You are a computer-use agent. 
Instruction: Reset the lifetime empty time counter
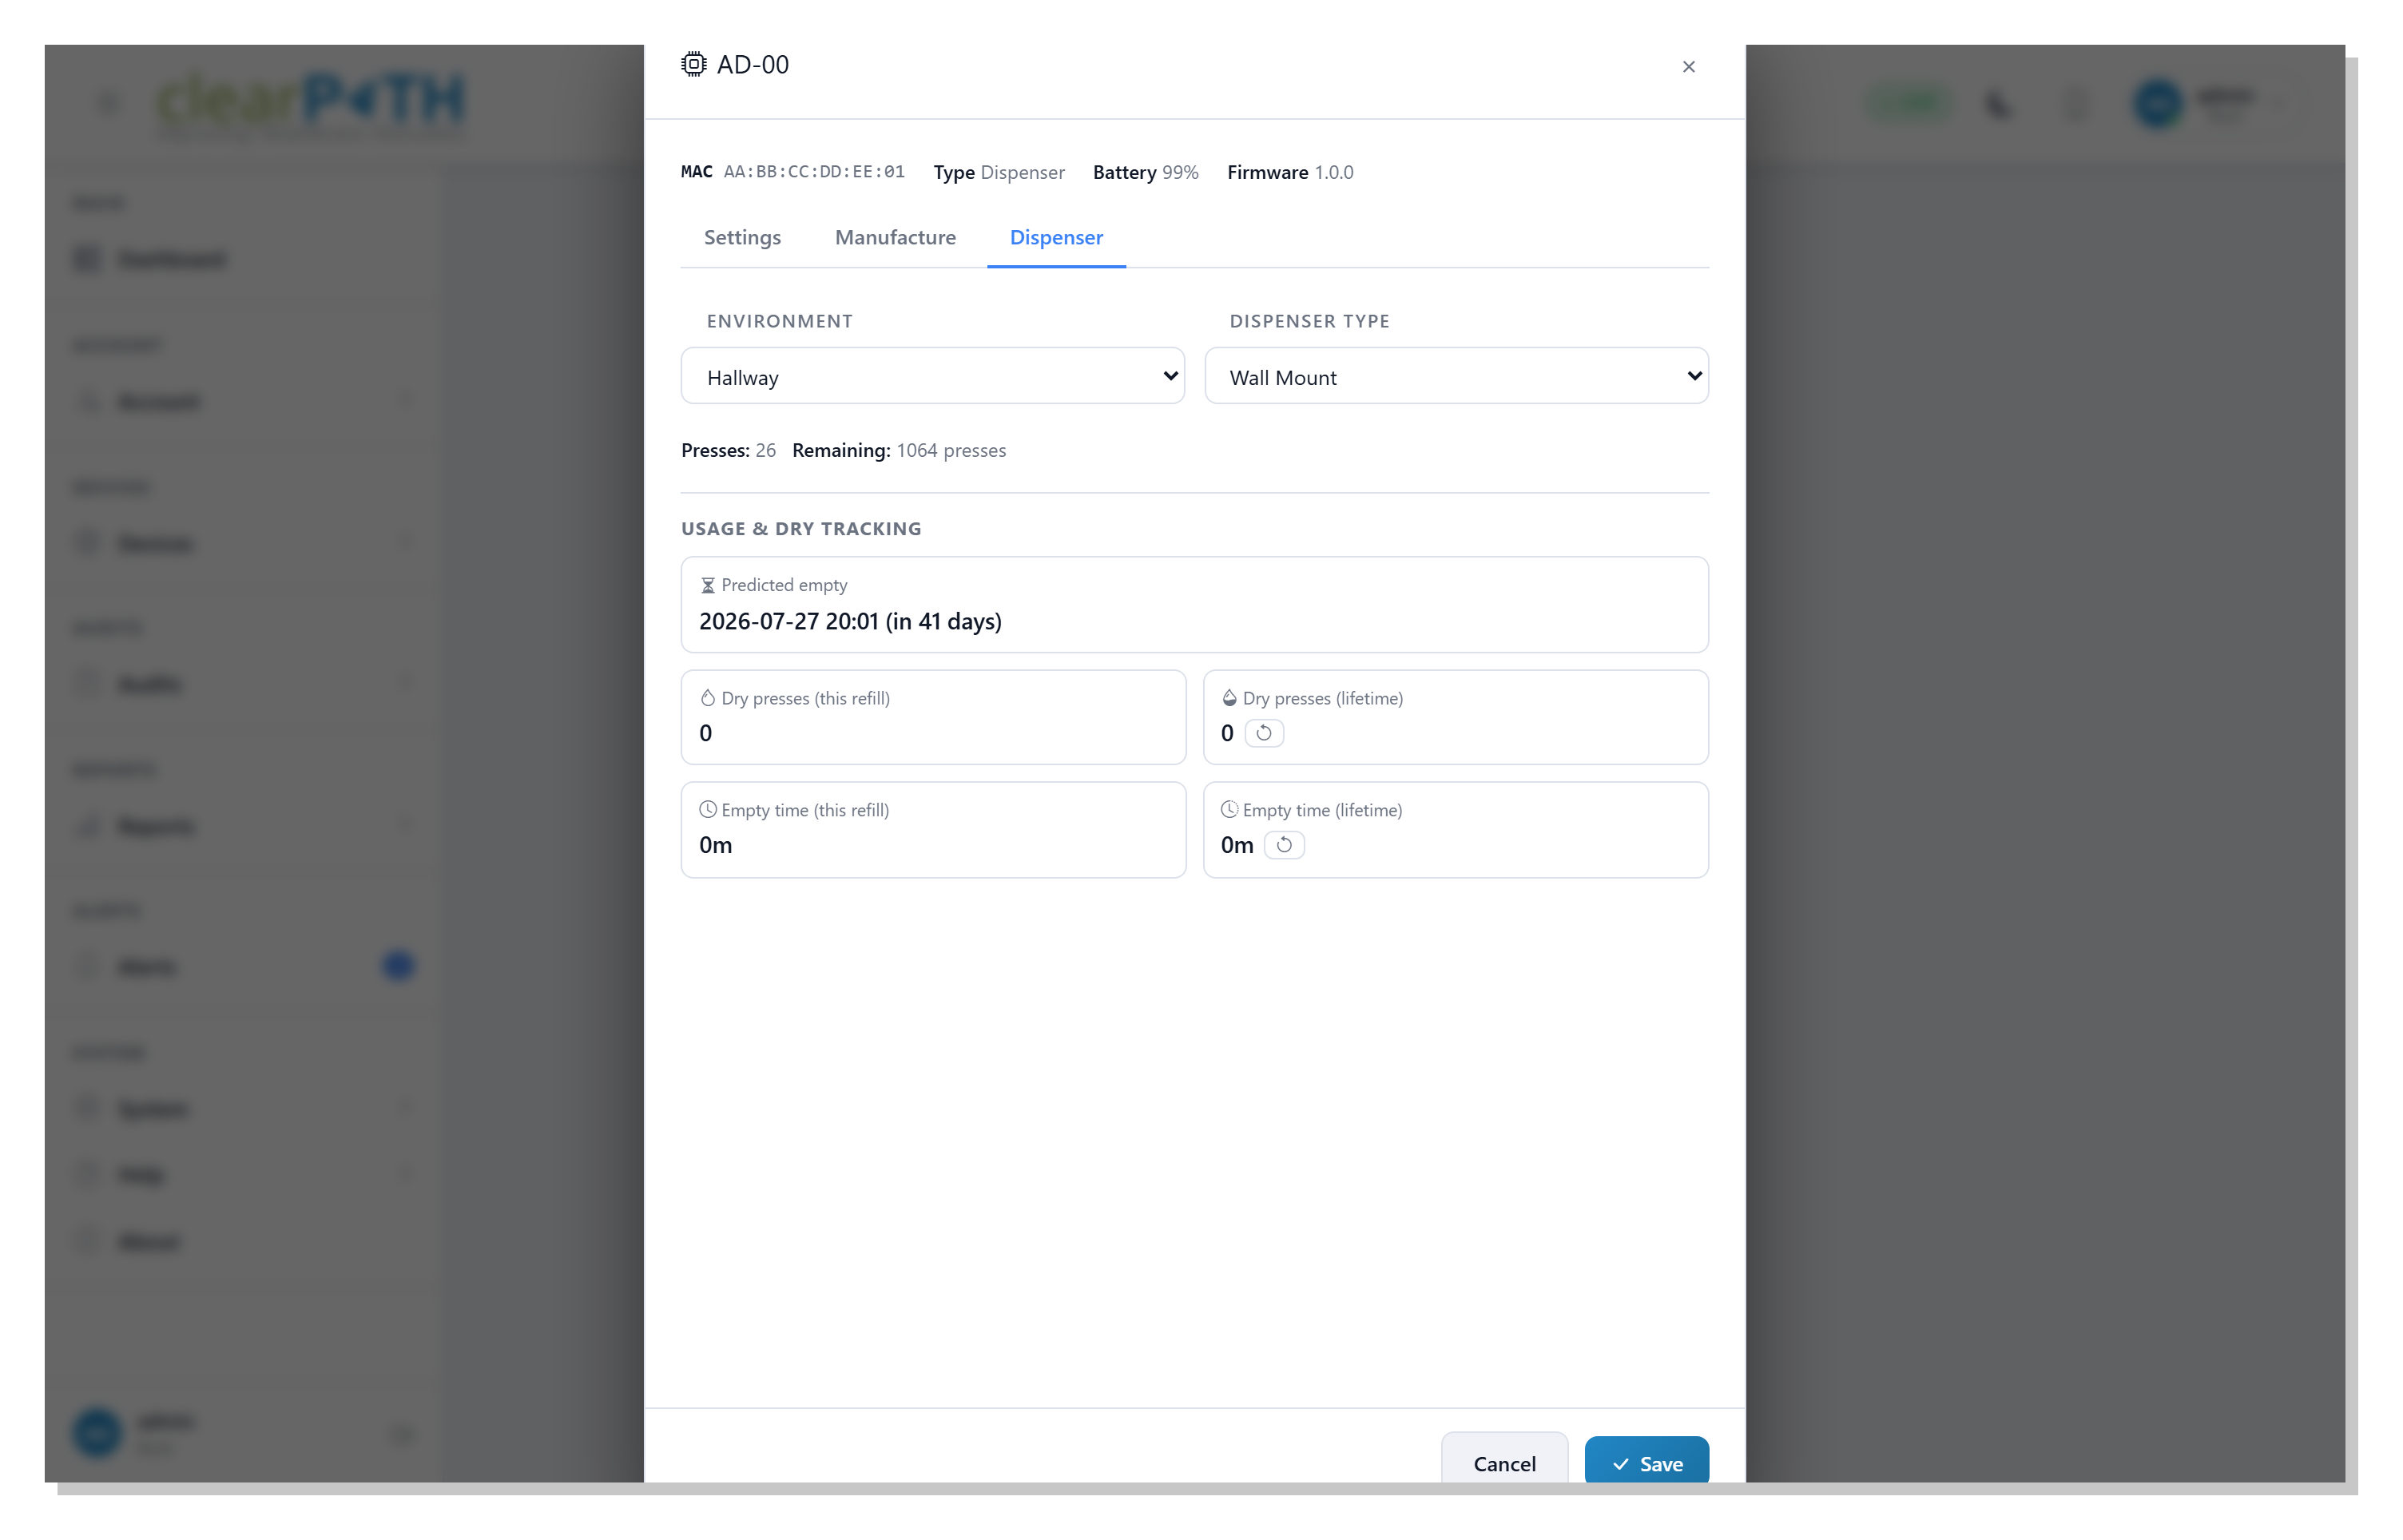coord(1284,845)
